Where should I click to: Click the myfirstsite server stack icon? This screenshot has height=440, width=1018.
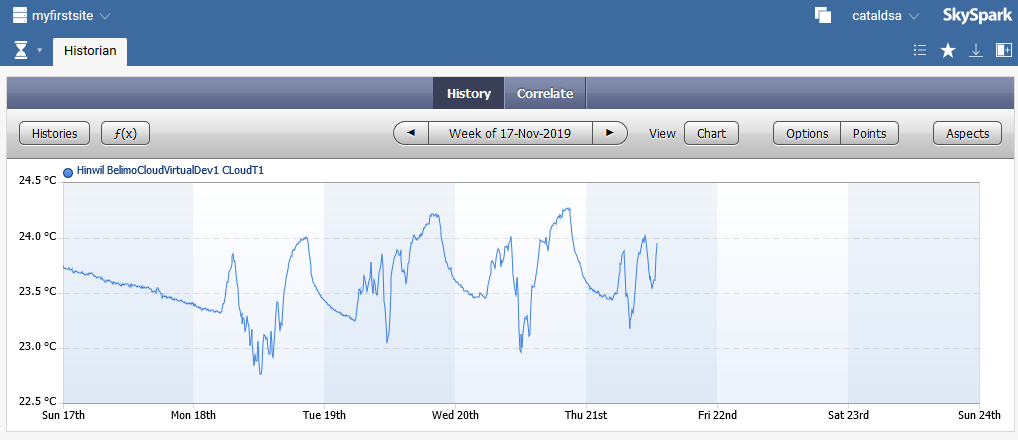[x=20, y=15]
